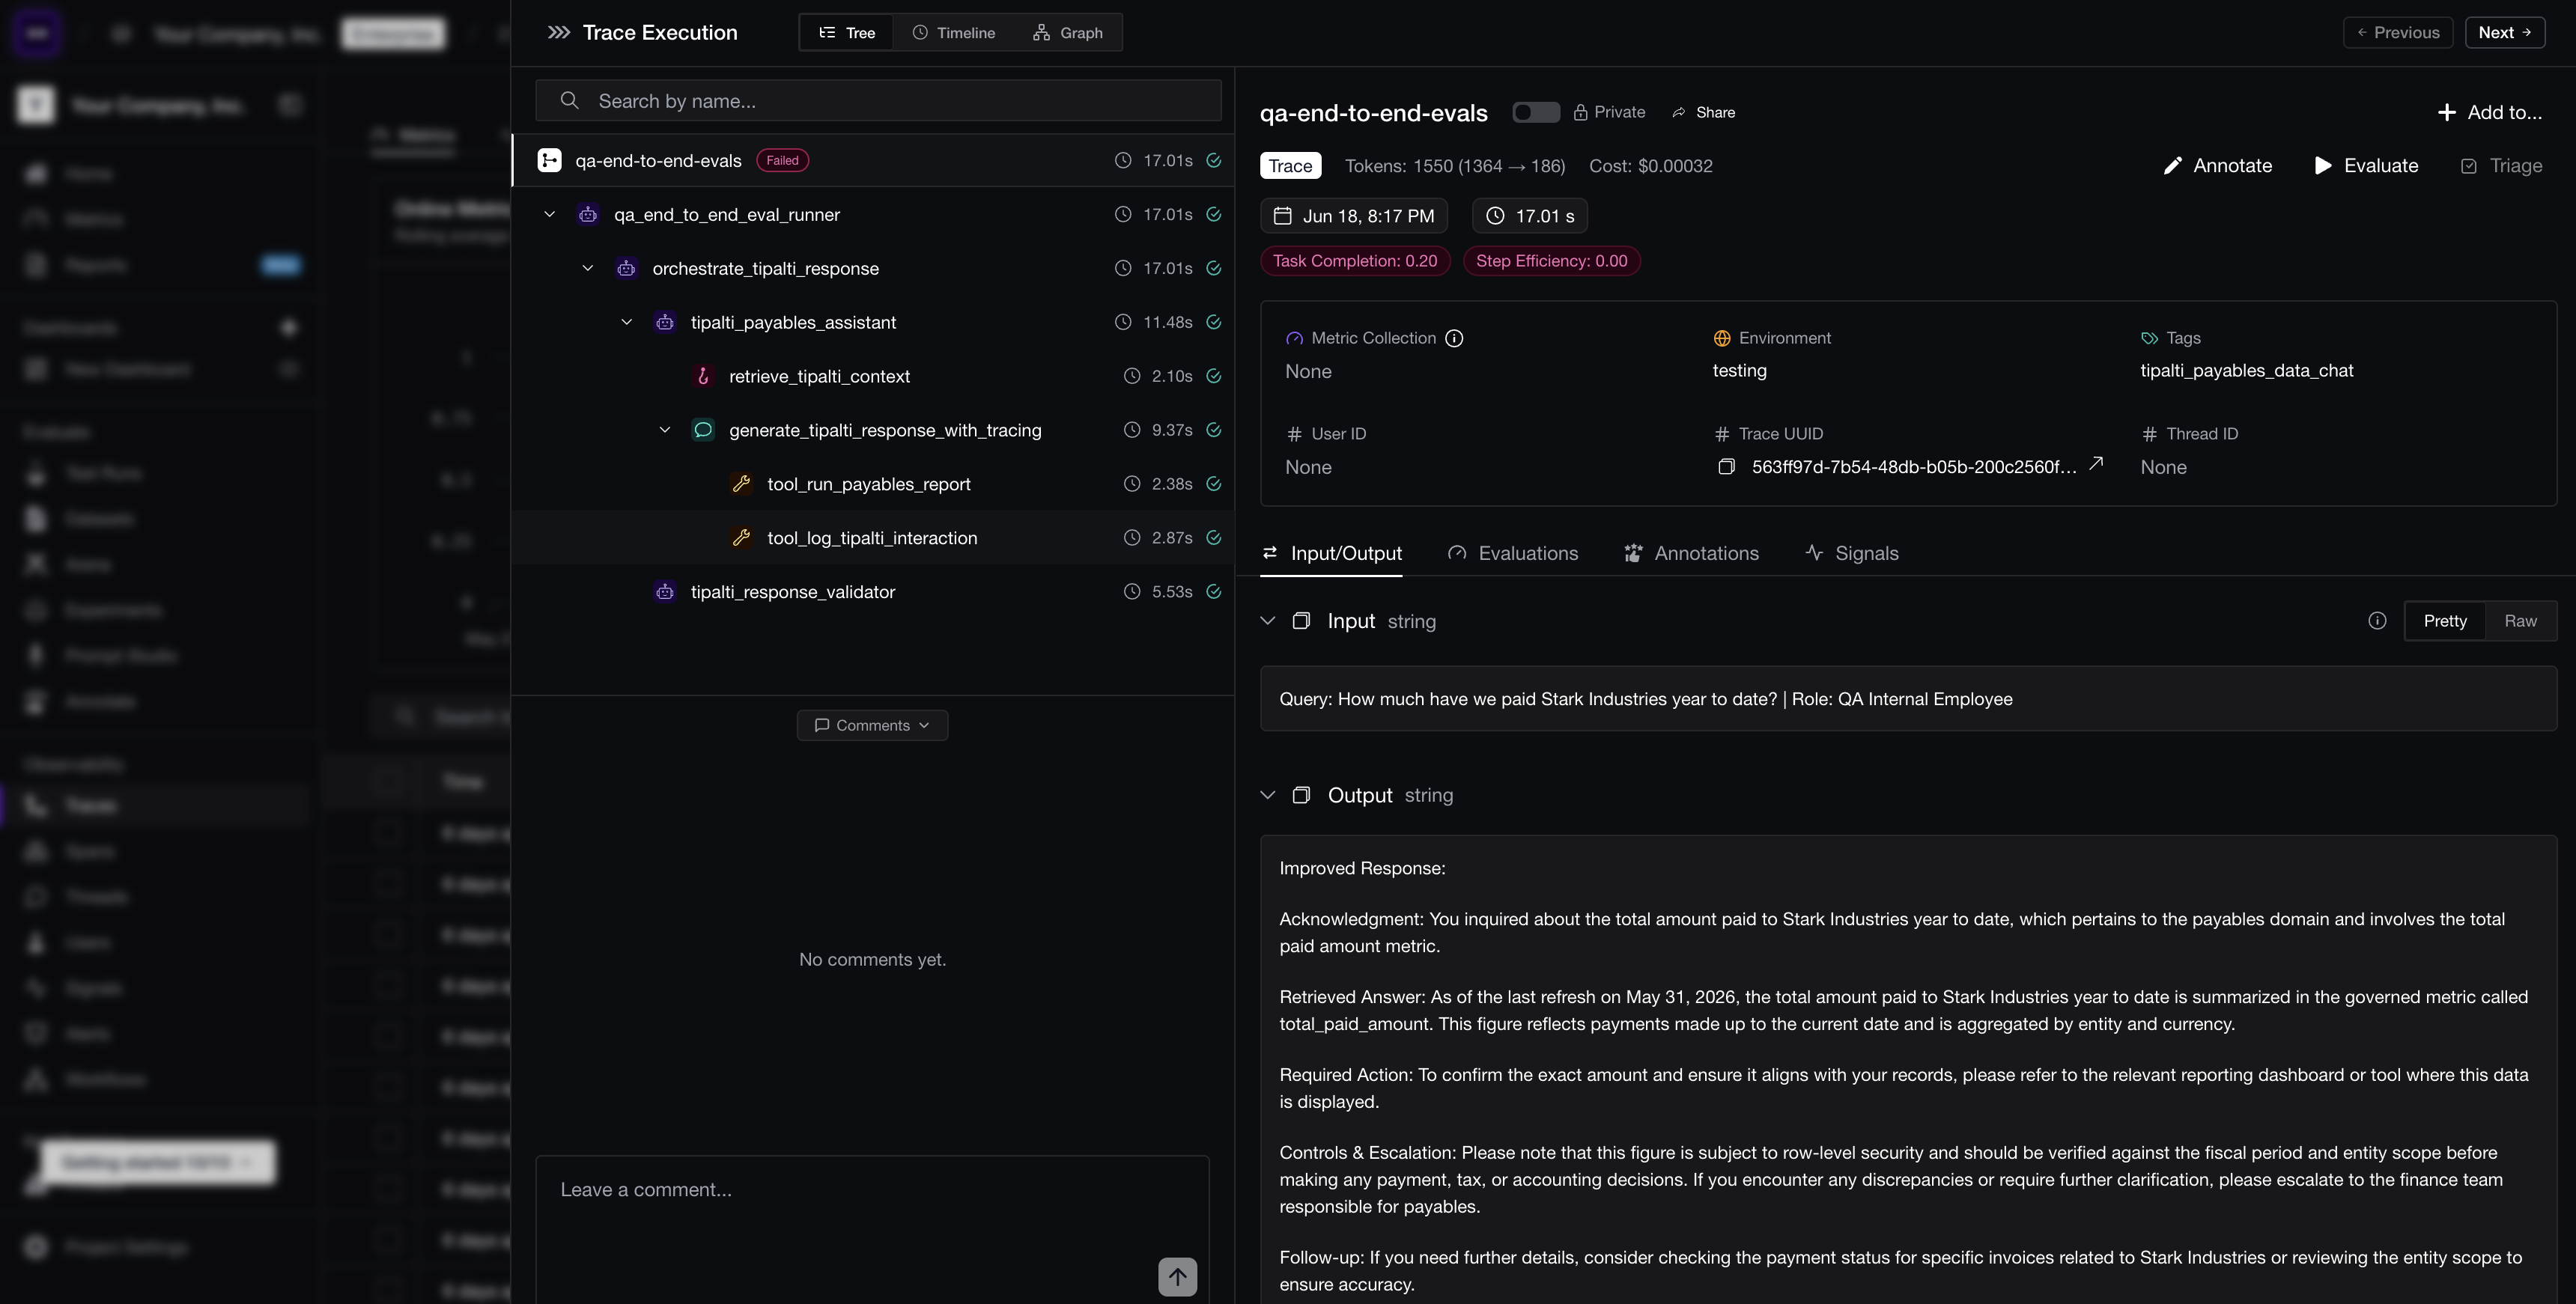The height and width of the screenshot is (1304, 2576).
Task: Click the Step Efficiency: 0.00 metric badge
Action: coord(1551,261)
